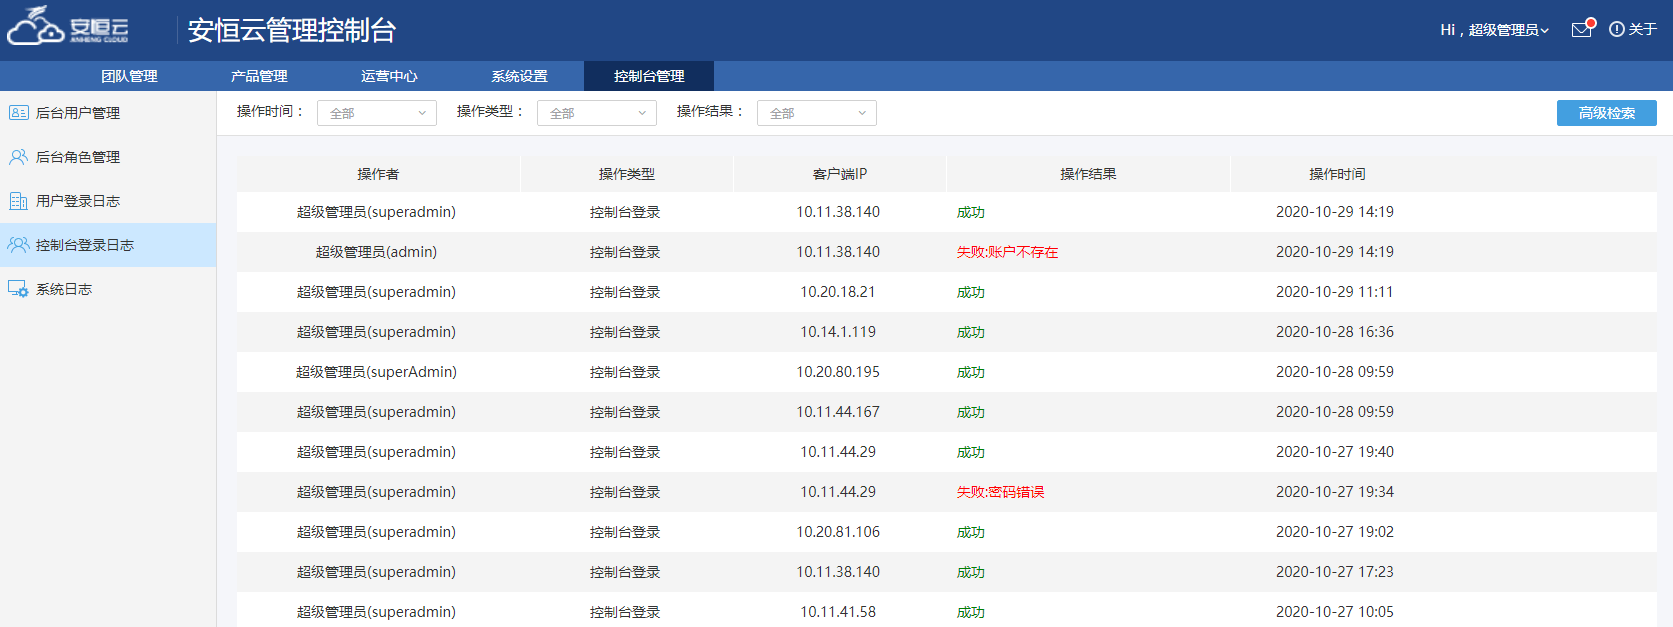Screen dimensions: 1673x627
Task: Open the mail notification icon
Action: coord(1583,29)
